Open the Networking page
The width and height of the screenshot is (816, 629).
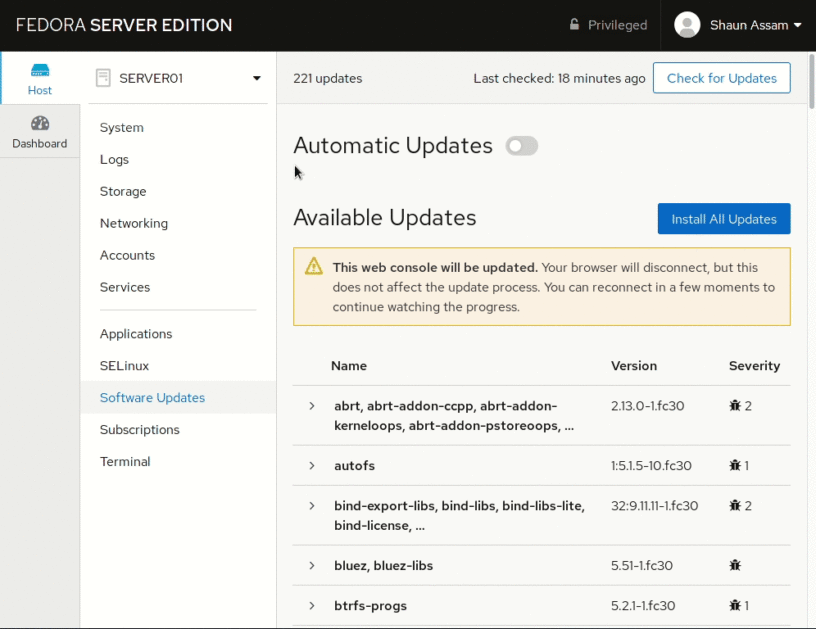click(134, 223)
